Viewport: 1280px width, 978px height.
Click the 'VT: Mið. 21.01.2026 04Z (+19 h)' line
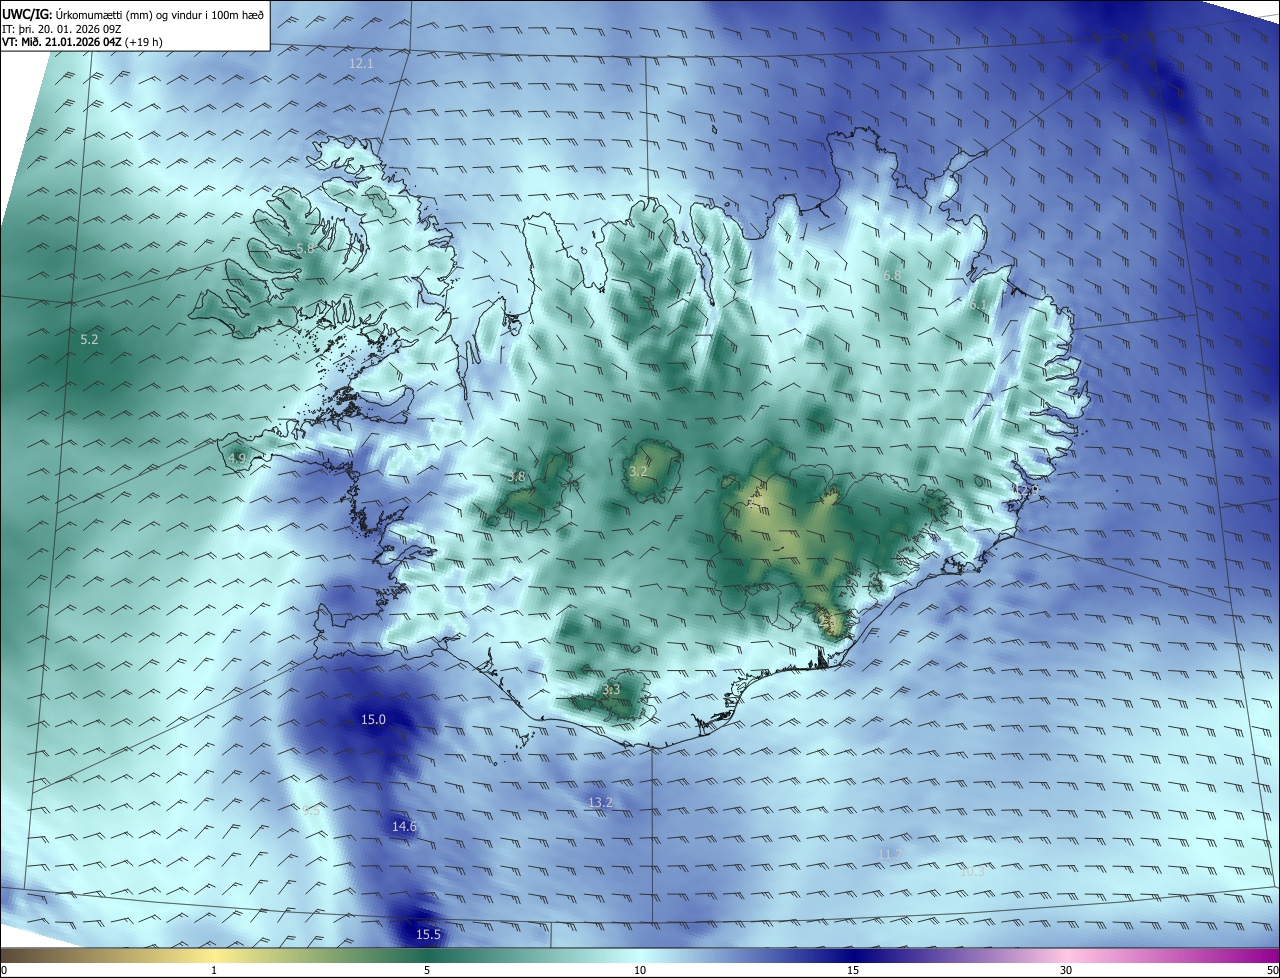82,42
